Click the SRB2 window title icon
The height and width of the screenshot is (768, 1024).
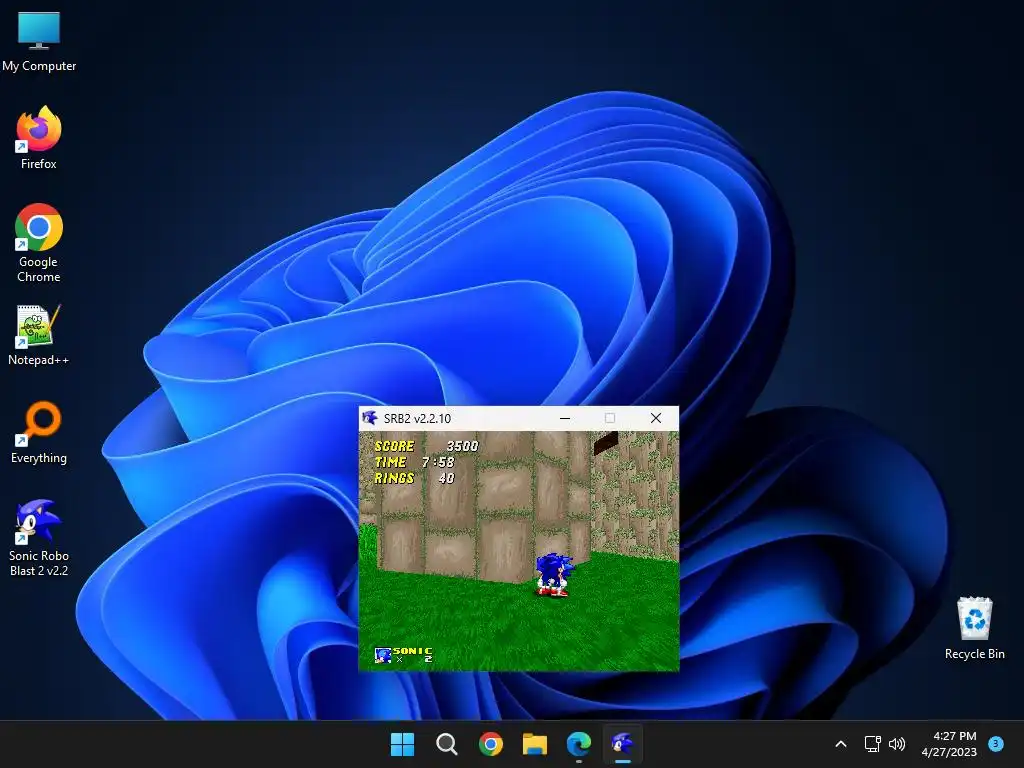(x=370, y=418)
